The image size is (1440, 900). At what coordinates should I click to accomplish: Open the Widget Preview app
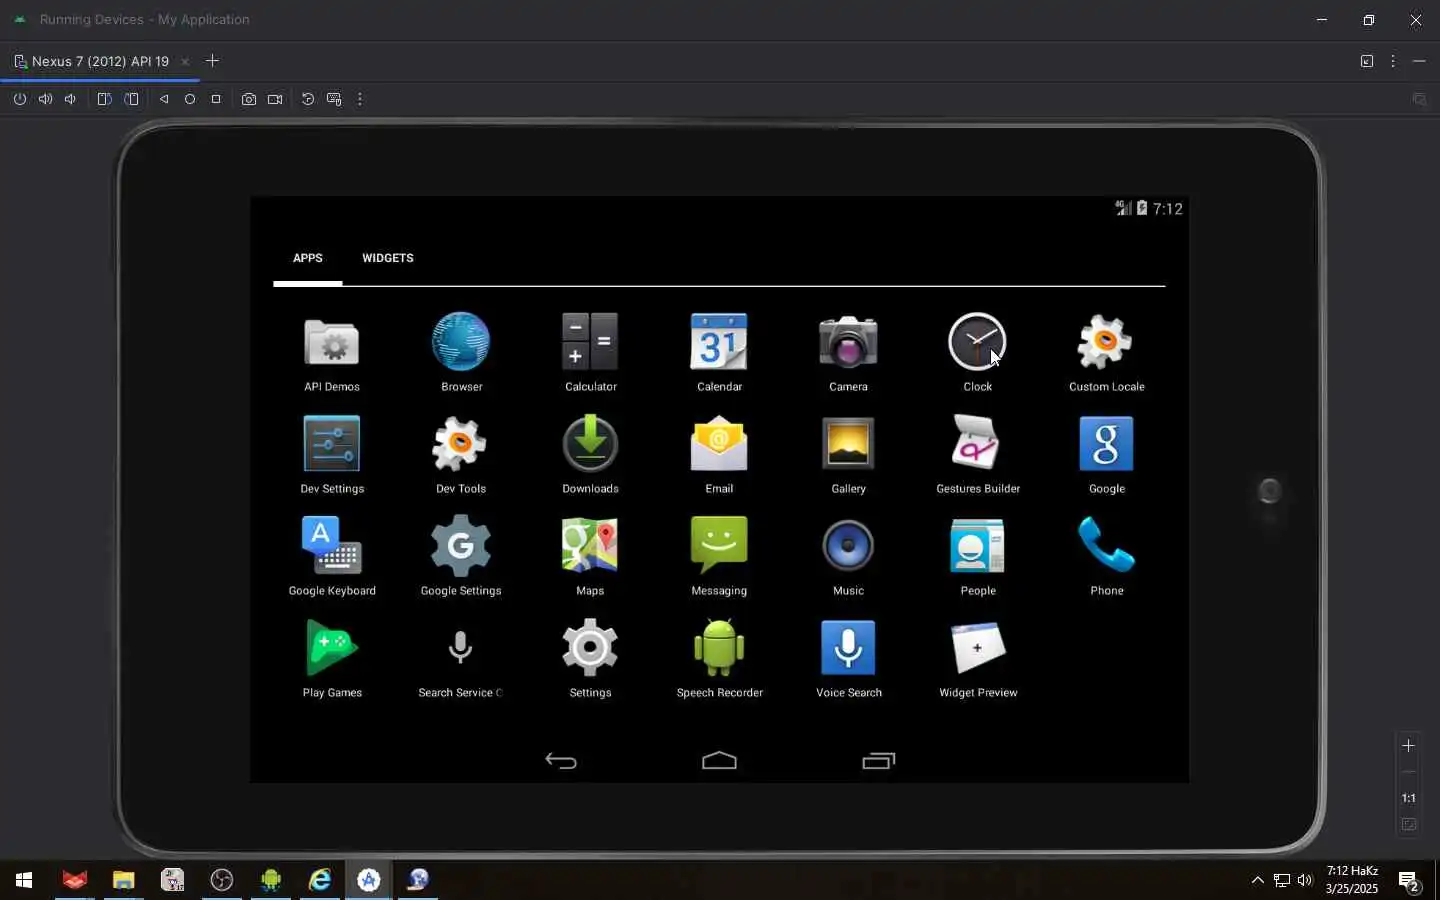pos(977,659)
